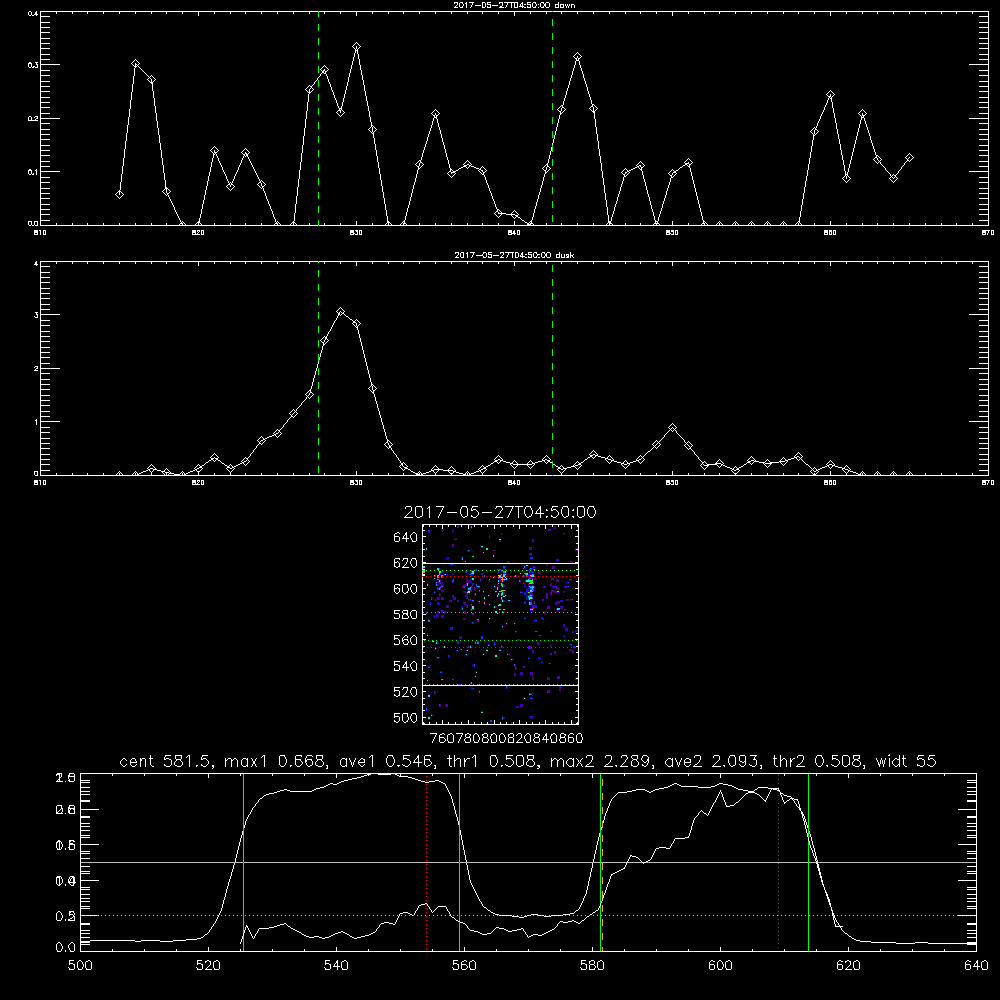
Task: Click the green vertical line near 614 in profile plot
Action: [808, 861]
